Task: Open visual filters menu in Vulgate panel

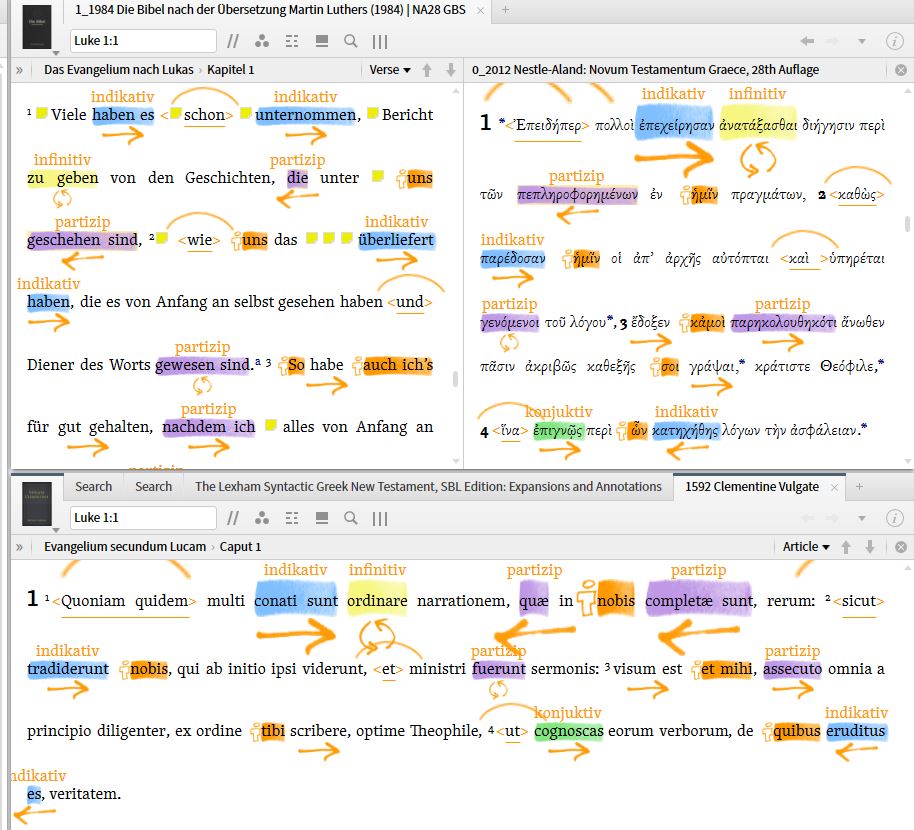Action: click(262, 518)
